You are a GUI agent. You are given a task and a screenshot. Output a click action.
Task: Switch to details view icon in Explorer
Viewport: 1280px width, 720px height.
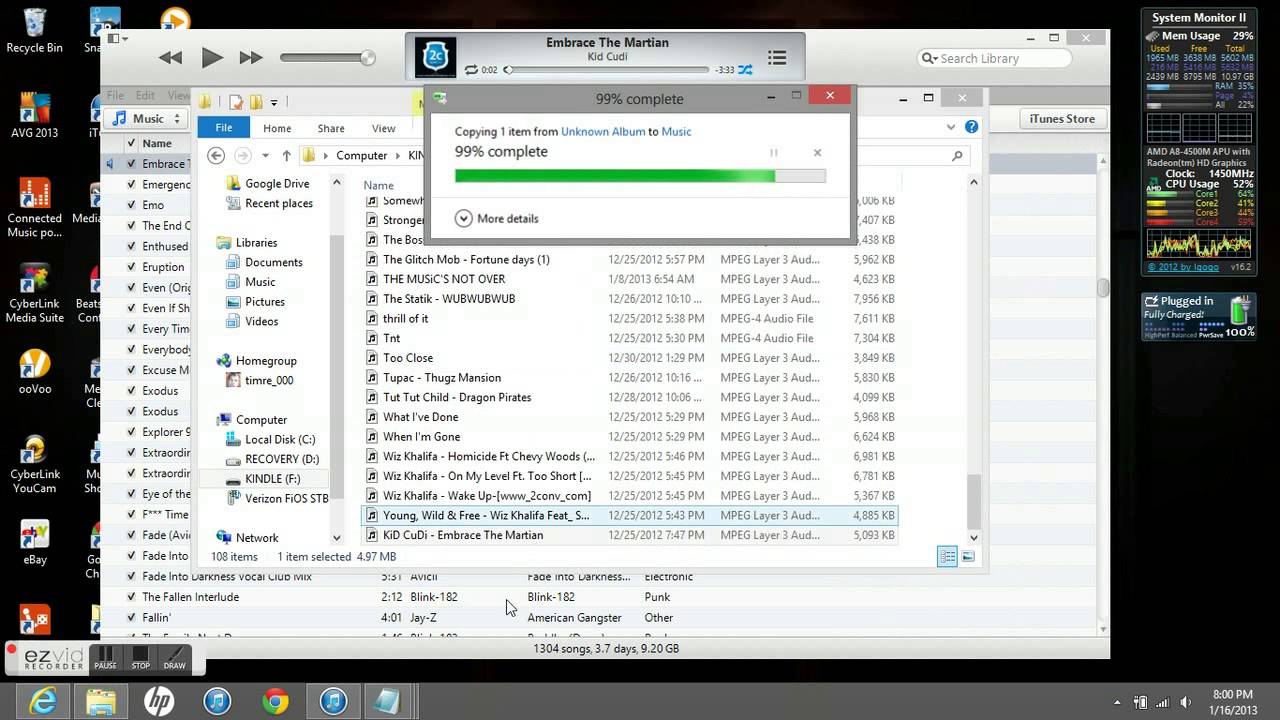947,557
